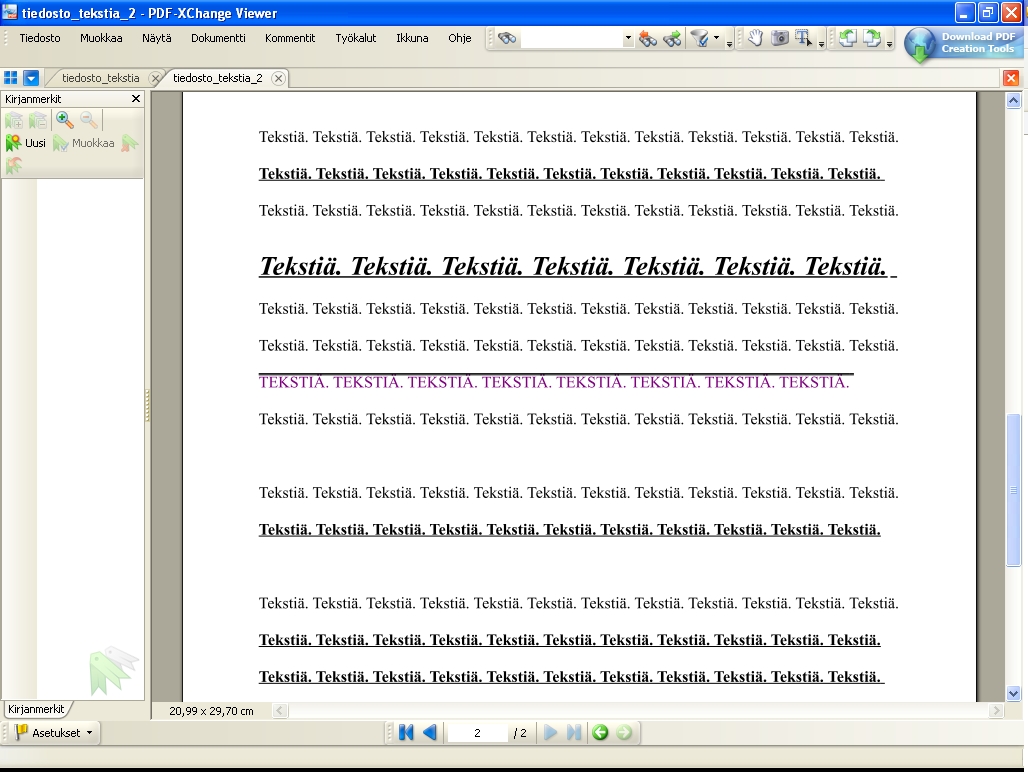Expand the search filter options dropdown
This screenshot has height=772, width=1028.
(717, 39)
